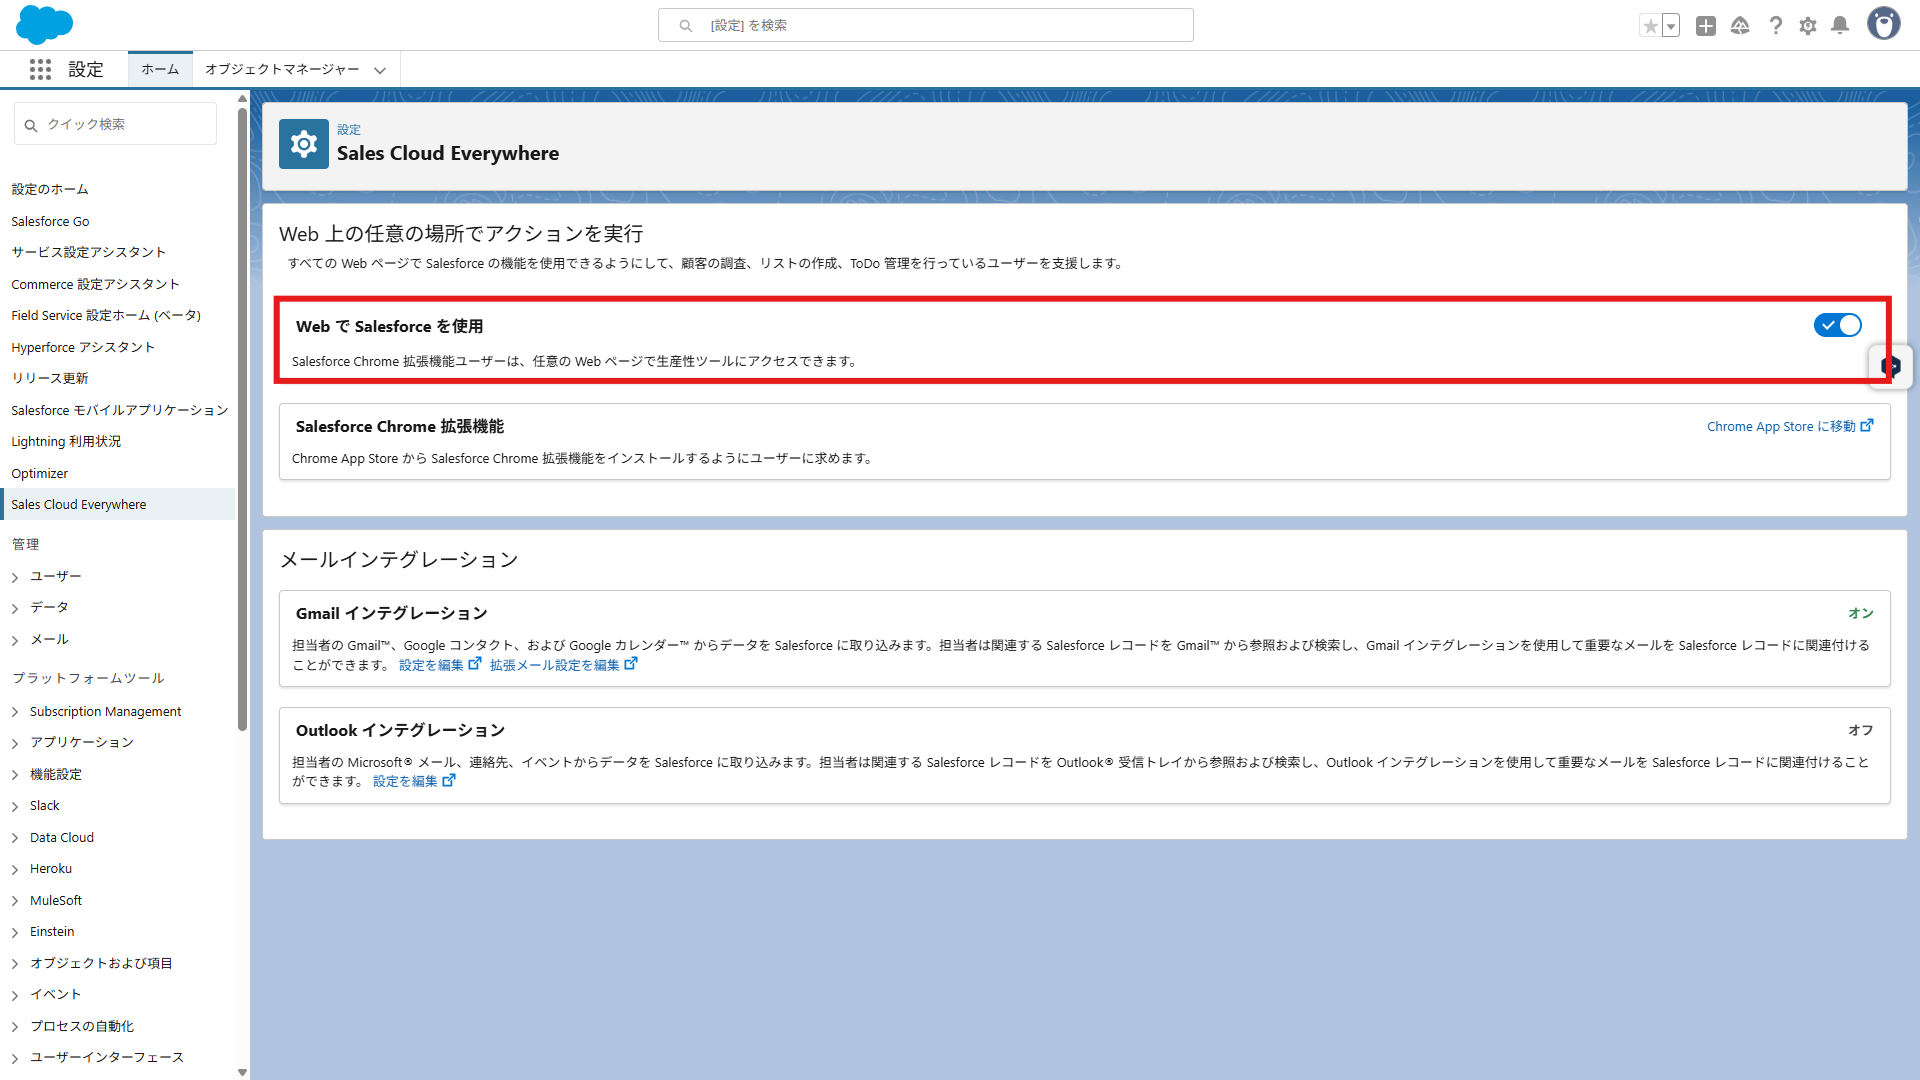Viewport: 1920px width, 1080px height.
Task: Click the setup search magnifier icon
Action: click(686, 26)
